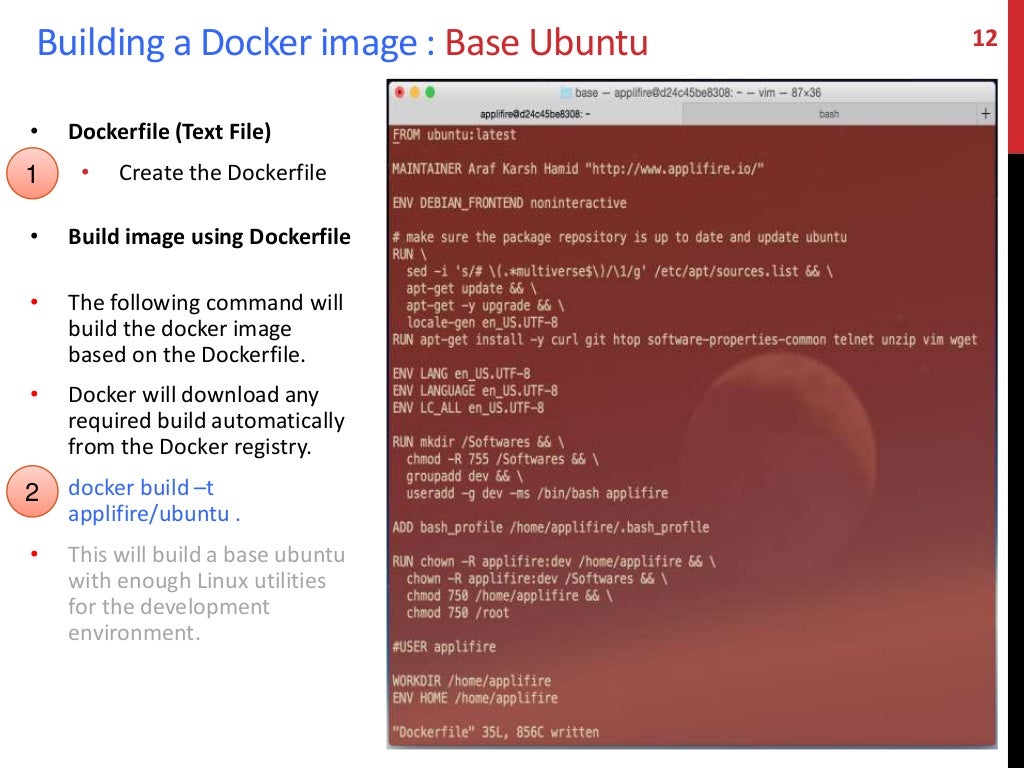Click the 'ENV LC_ALL en_US.UTF-8' line
Image resolution: width=1024 pixels, height=768 pixels.
[468, 408]
